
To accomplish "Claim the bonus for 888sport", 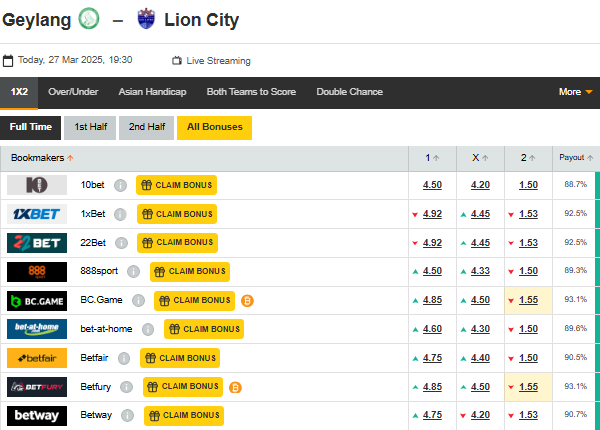I will click(190, 272).
